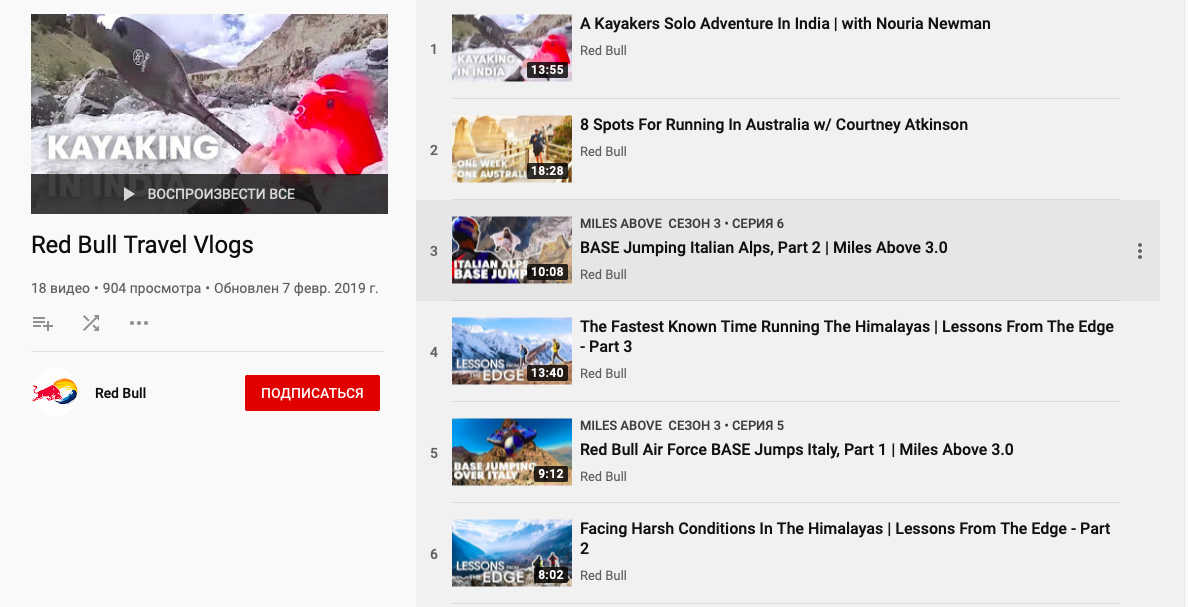Click the Red Bull Travel Vlogs playlist title

(x=142, y=245)
